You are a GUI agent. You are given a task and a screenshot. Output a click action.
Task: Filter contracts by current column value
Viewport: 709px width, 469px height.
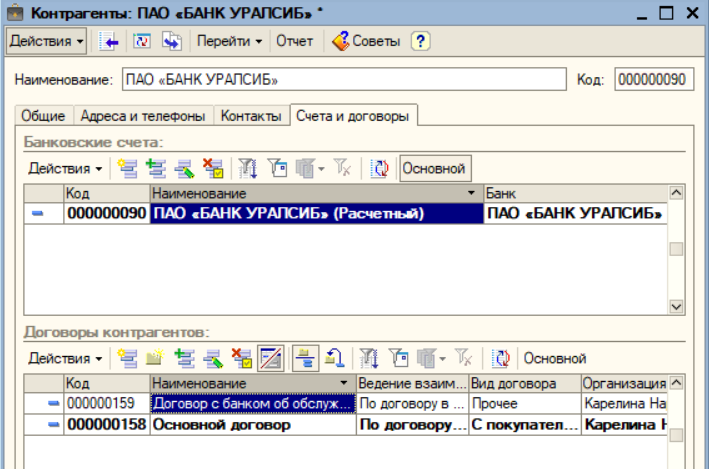point(398,358)
